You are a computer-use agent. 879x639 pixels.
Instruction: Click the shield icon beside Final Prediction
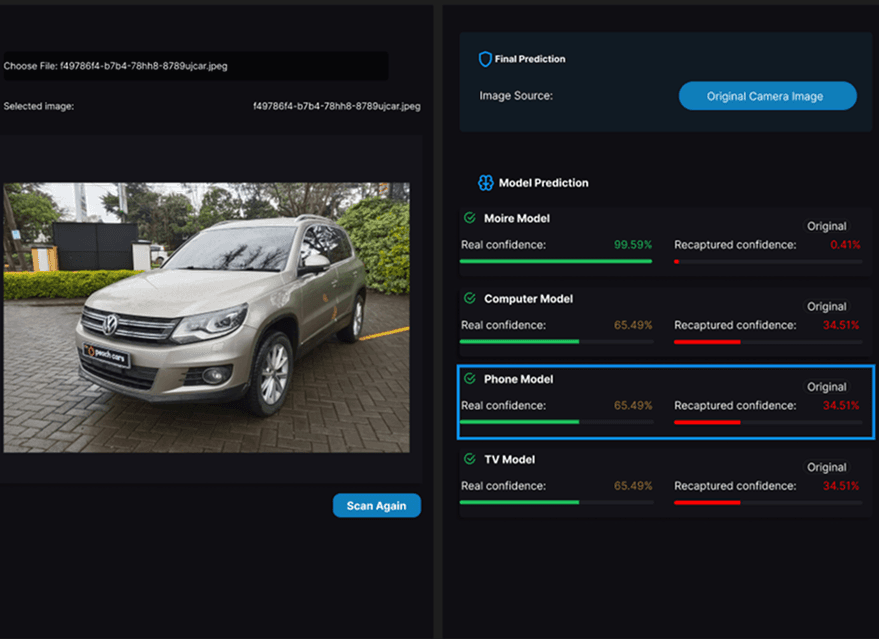(484, 58)
